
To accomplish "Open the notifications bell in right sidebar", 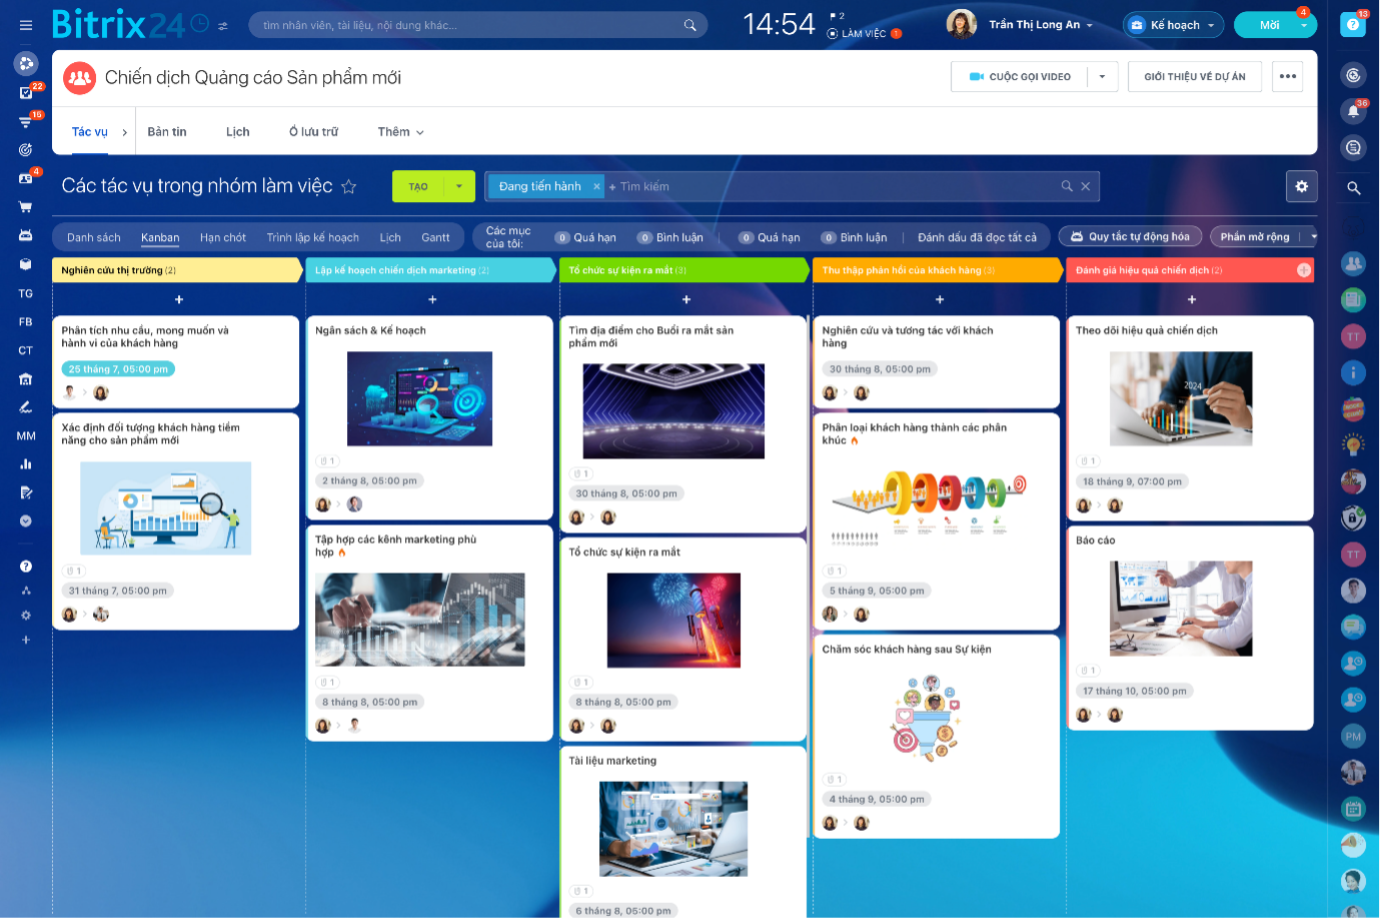I will tap(1353, 111).
